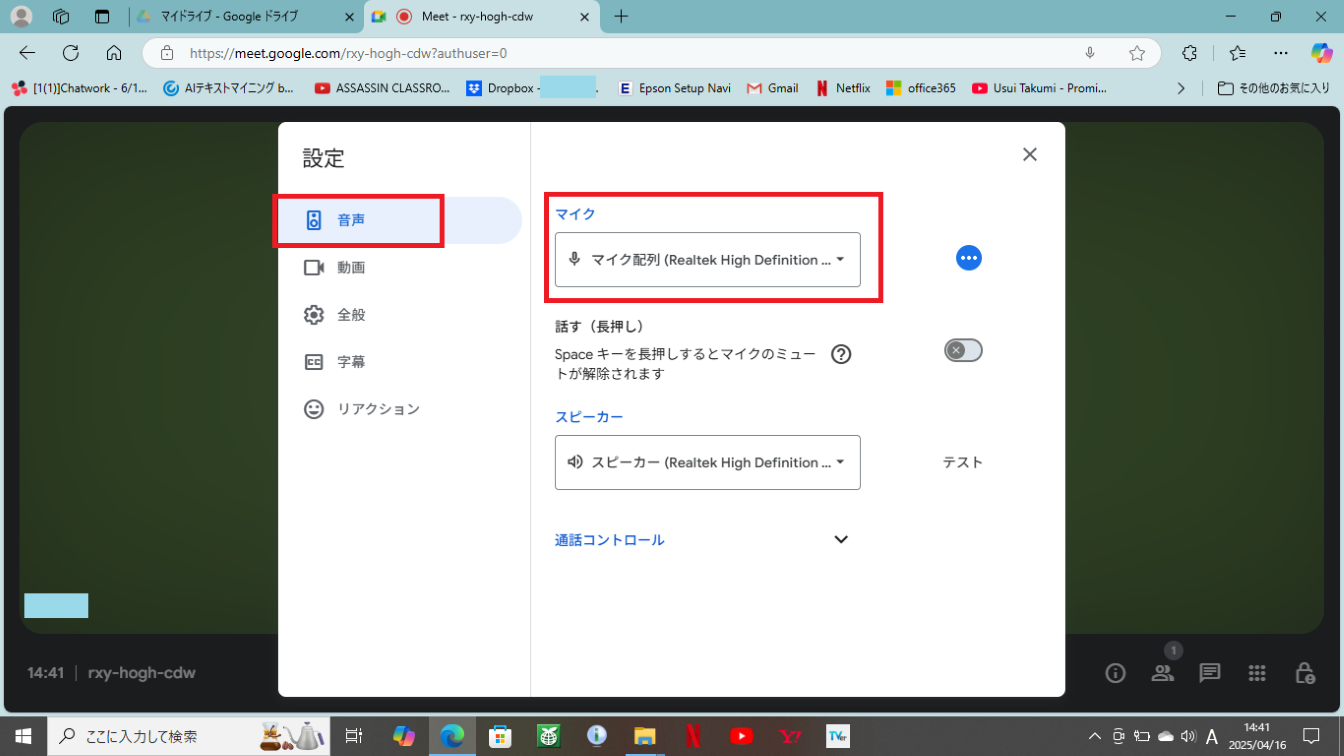Open the Netflix icon in the taskbar
This screenshot has width=1344, height=756.
point(693,737)
